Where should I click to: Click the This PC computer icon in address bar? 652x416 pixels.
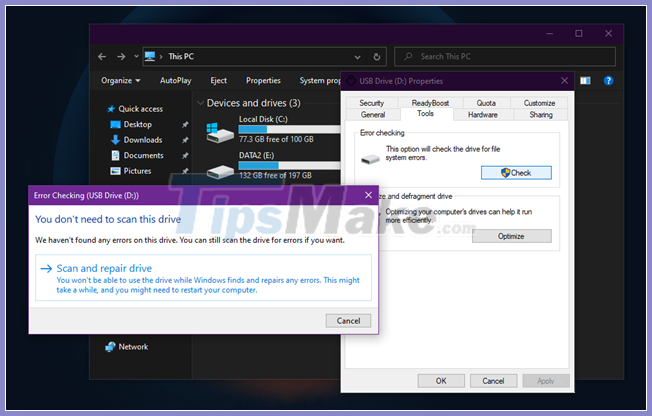[150, 56]
